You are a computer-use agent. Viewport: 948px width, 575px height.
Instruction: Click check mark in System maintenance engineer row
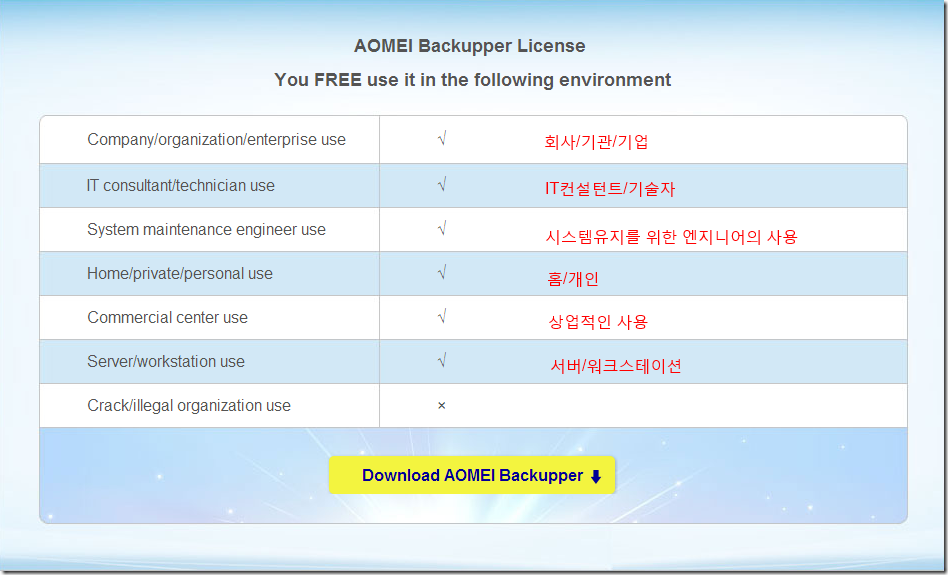[442, 228]
